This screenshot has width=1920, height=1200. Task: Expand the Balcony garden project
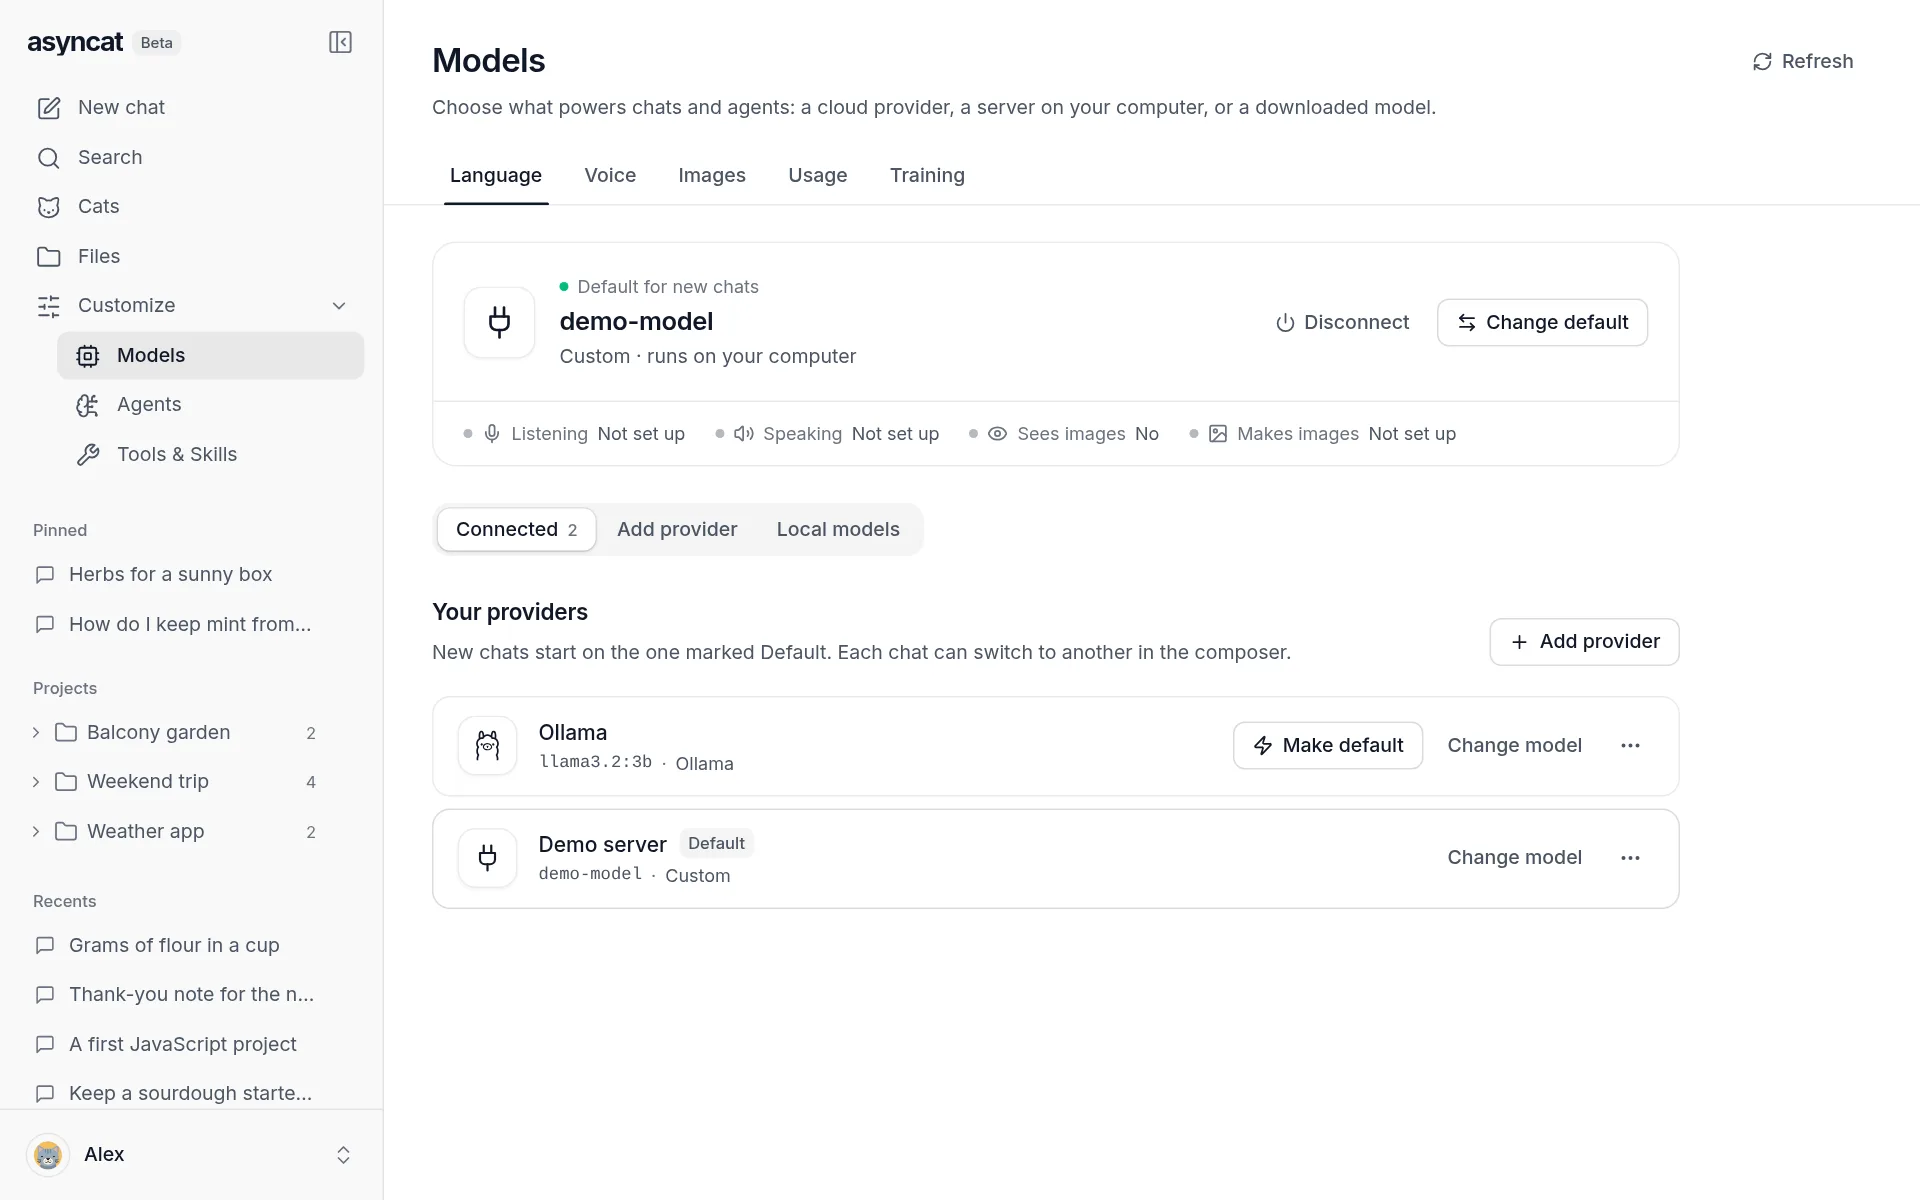[x=36, y=733]
